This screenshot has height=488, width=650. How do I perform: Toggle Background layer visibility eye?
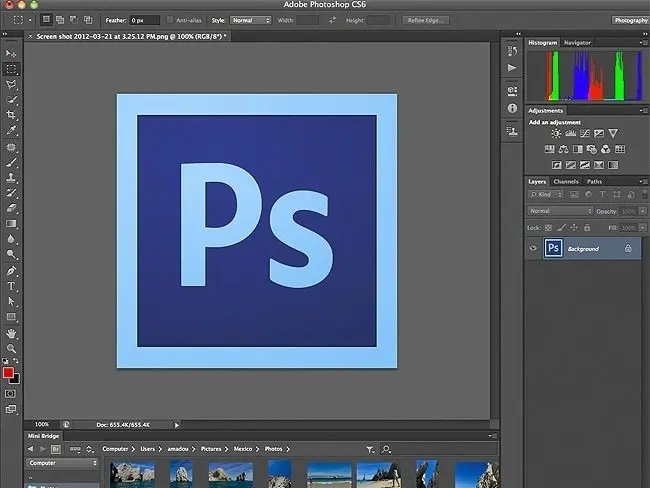pos(534,248)
